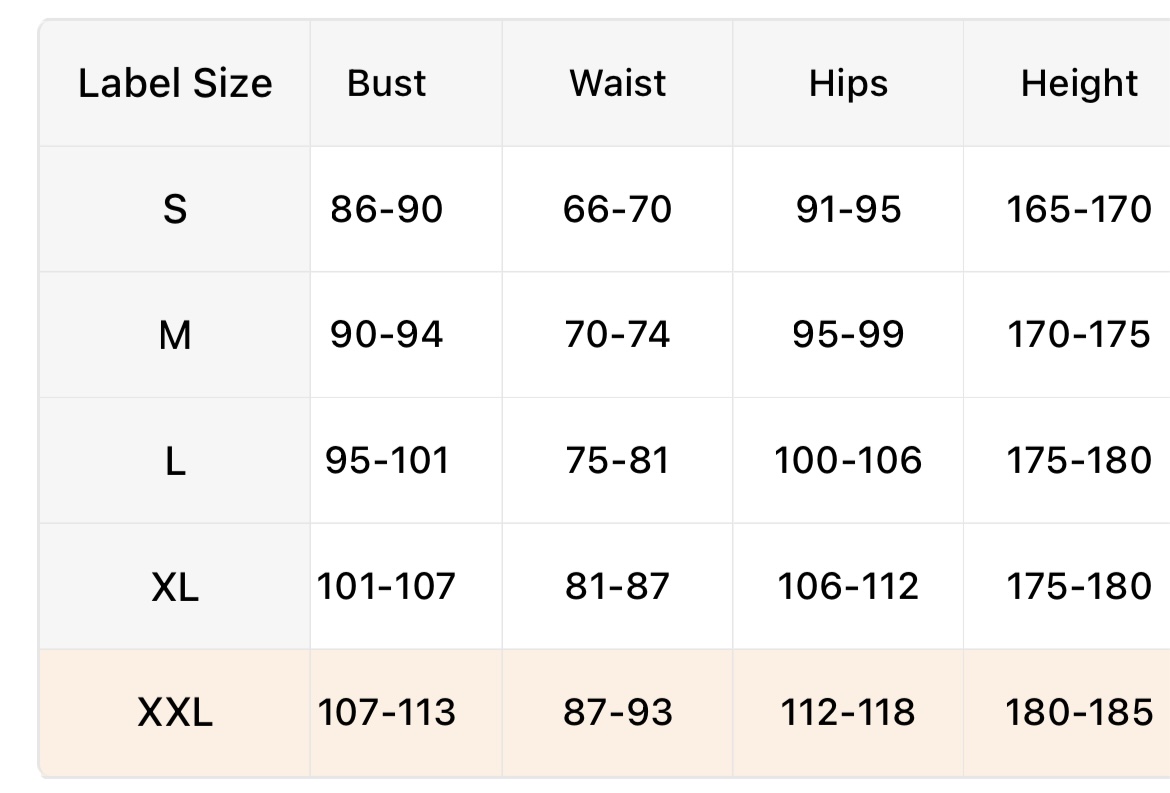
Task: Click the Waist column header
Action: 618,83
